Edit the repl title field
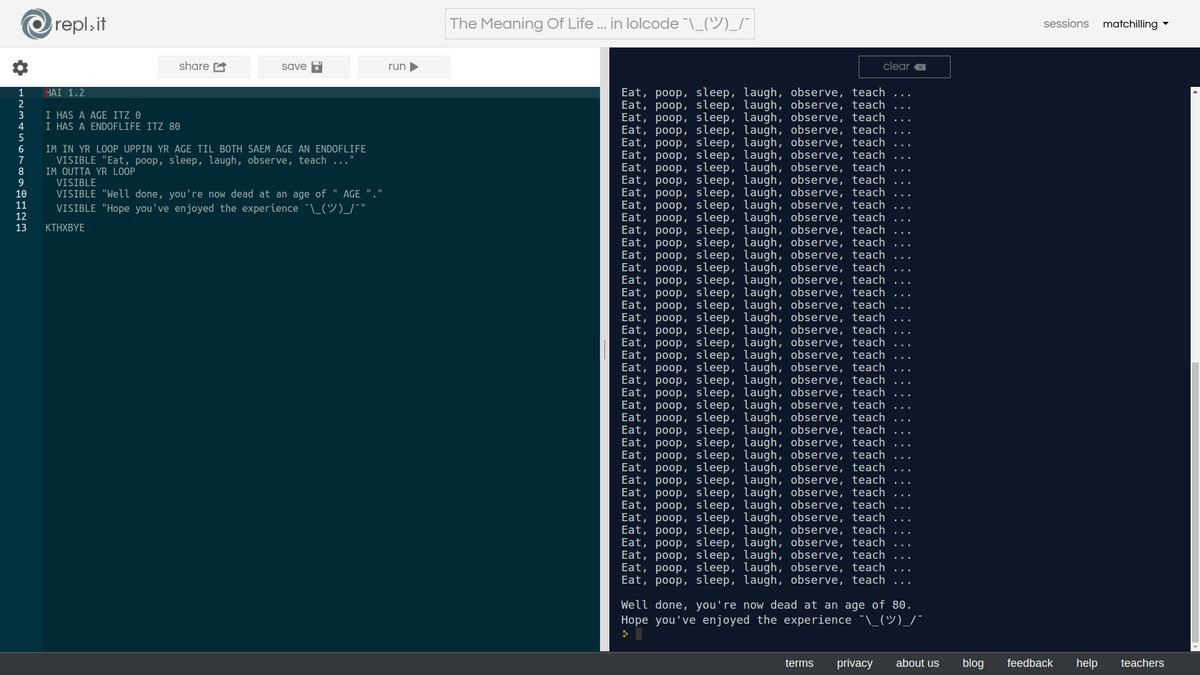 pos(599,23)
